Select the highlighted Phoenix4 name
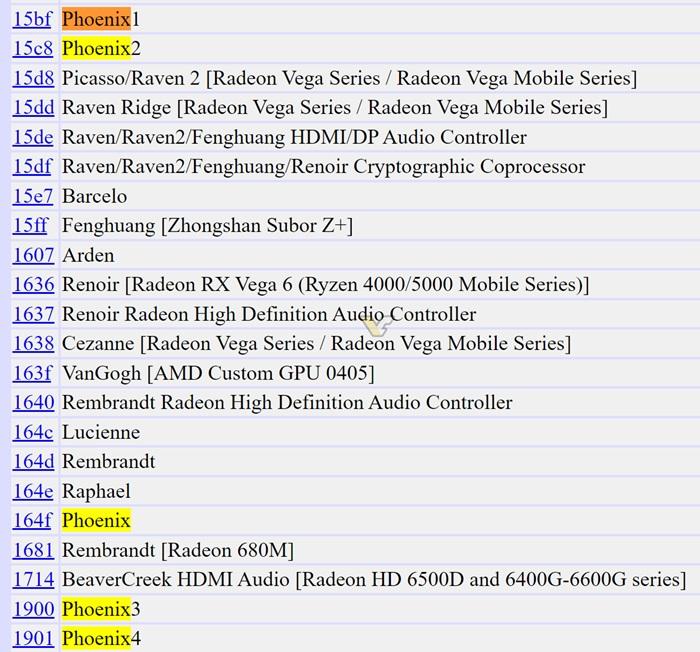 tap(101, 638)
